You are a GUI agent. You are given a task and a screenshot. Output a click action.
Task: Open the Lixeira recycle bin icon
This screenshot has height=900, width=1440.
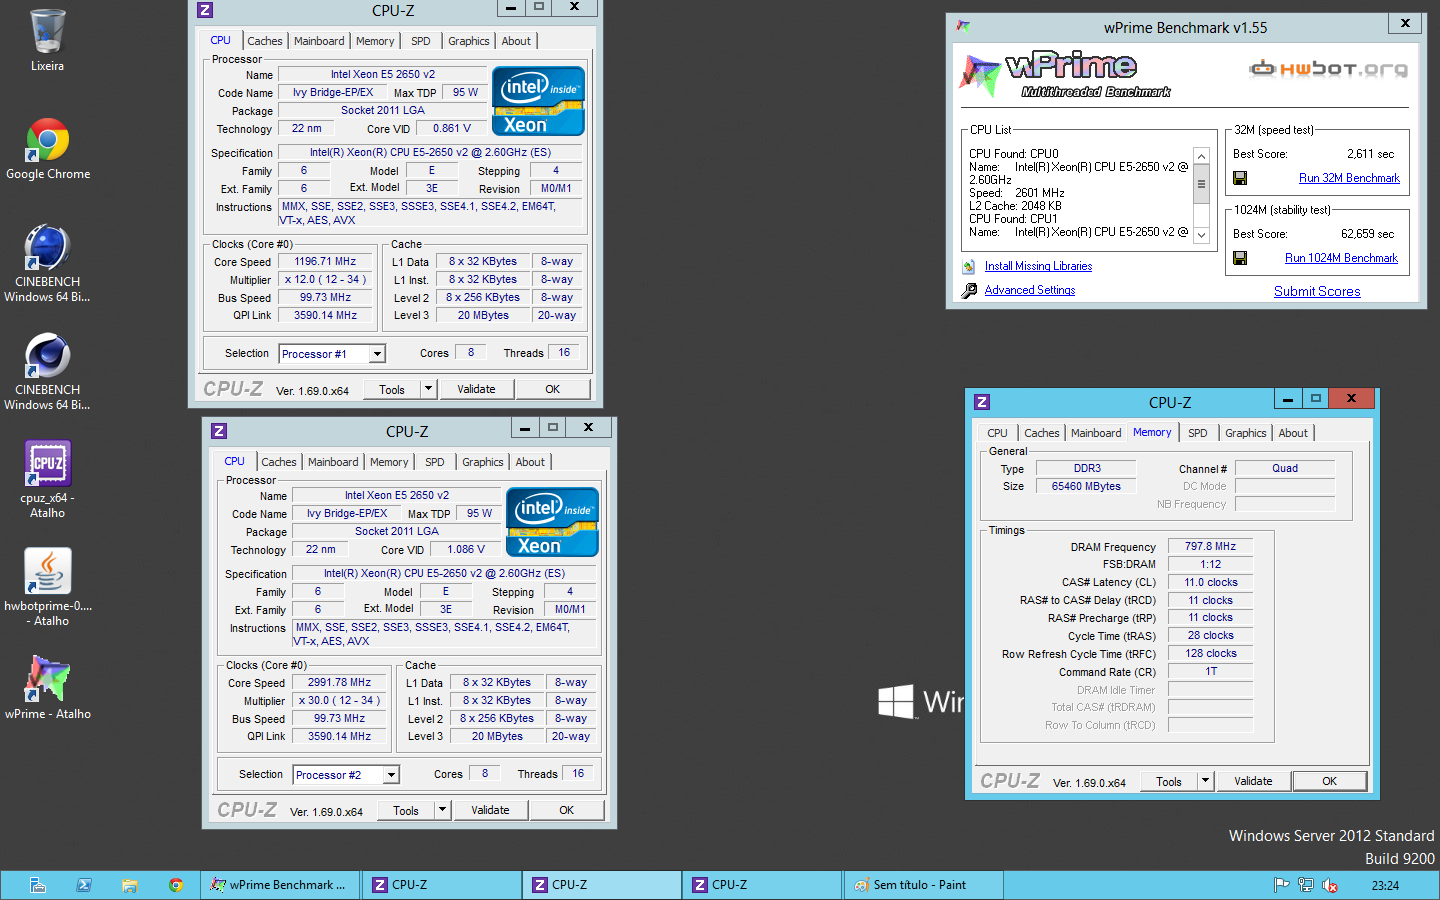47,32
